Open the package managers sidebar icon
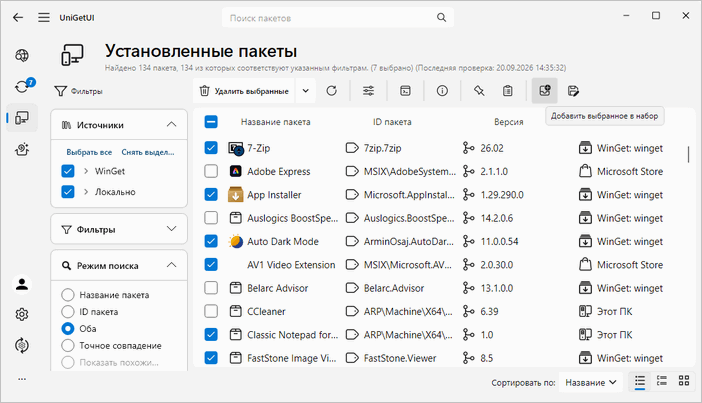 click(x=22, y=345)
